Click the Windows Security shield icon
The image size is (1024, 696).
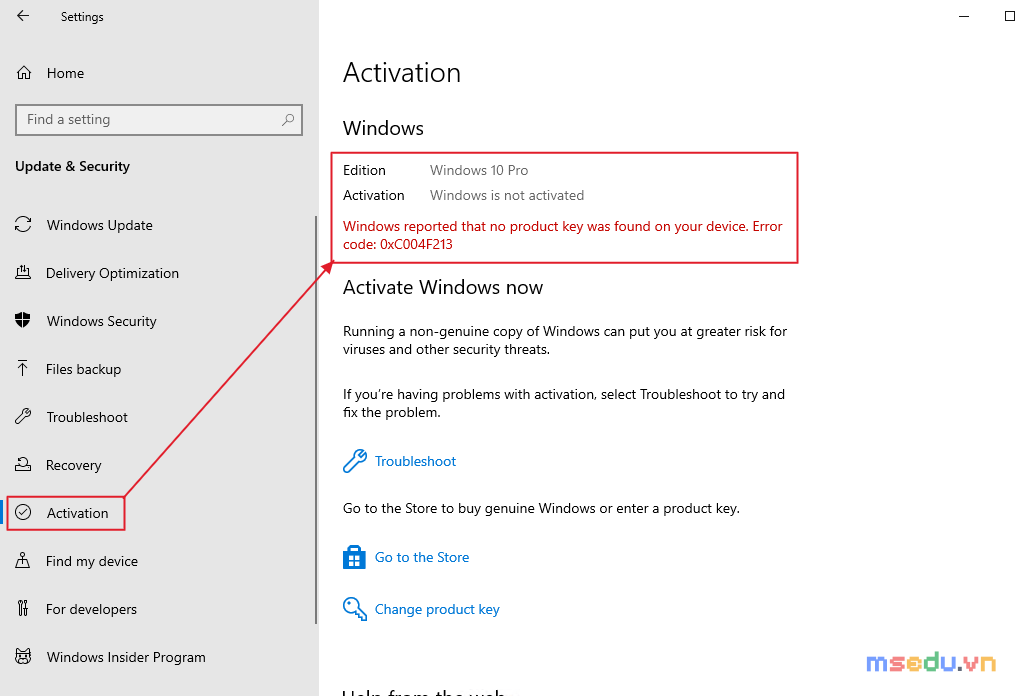[x=23, y=320]
